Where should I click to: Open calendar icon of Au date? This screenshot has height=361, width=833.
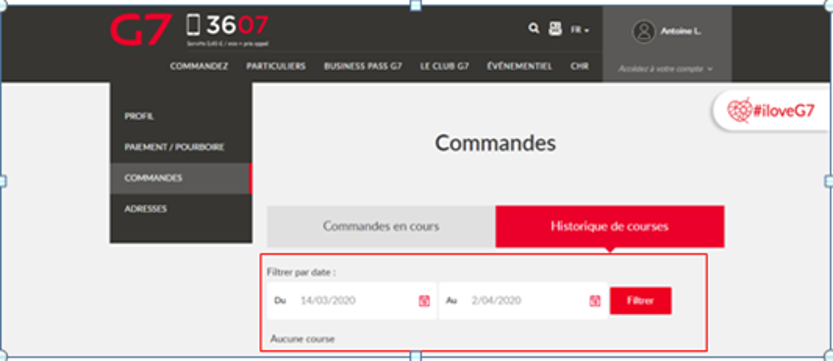coord(594,301)
